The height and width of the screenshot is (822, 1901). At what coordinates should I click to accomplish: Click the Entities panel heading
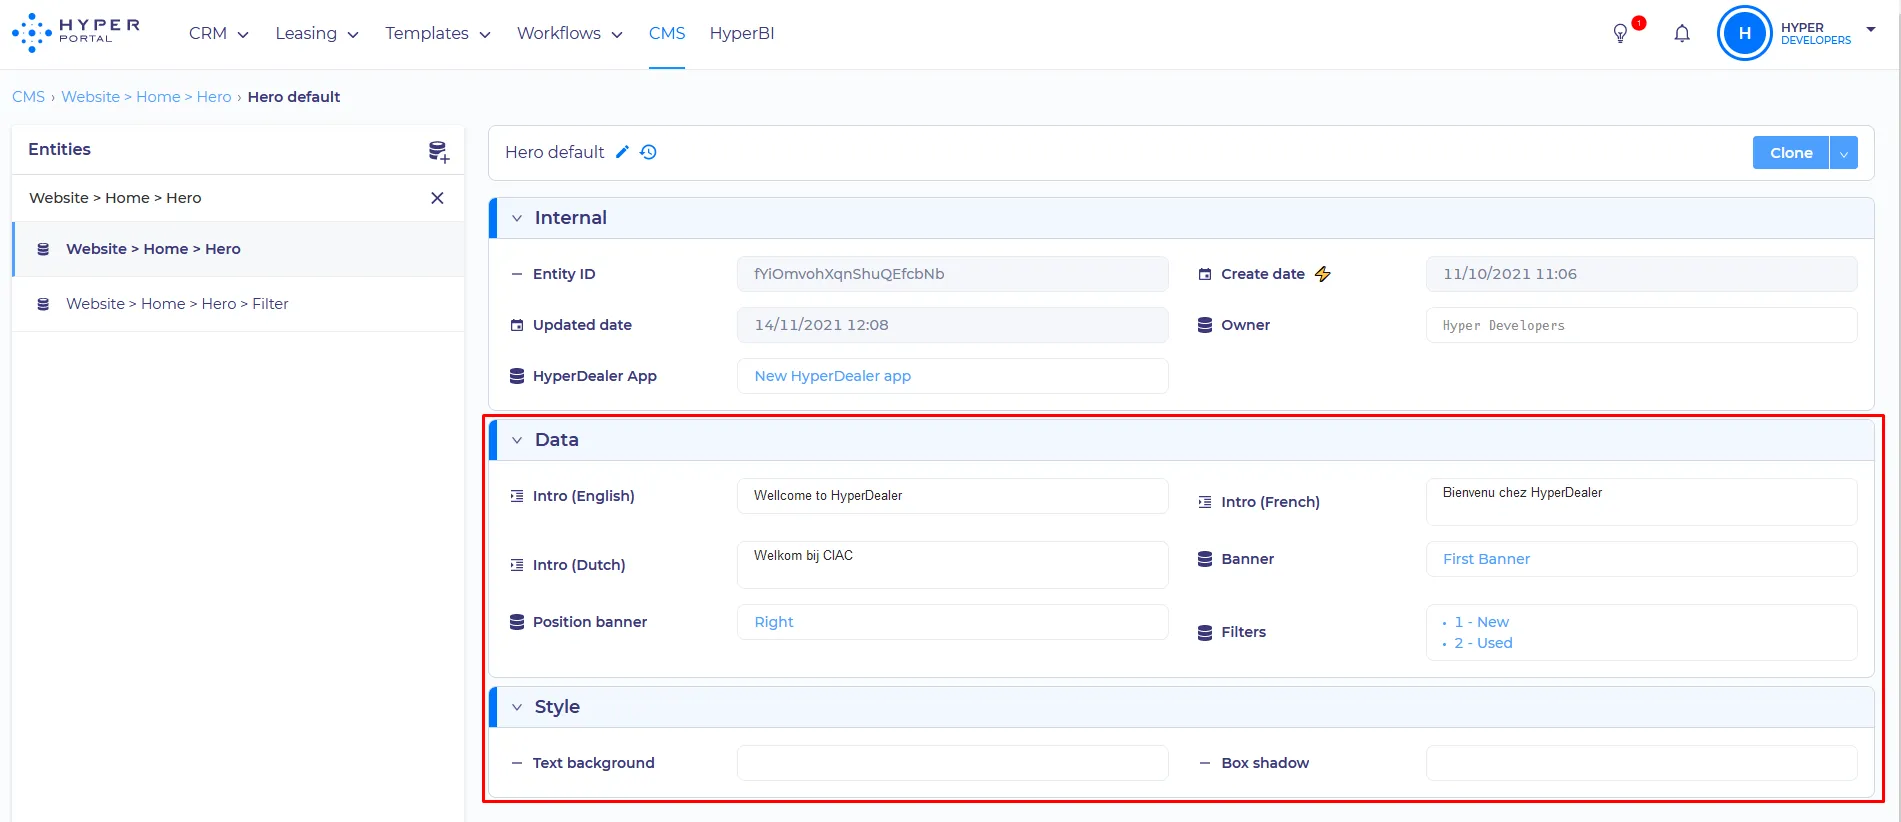pos(59,149)
